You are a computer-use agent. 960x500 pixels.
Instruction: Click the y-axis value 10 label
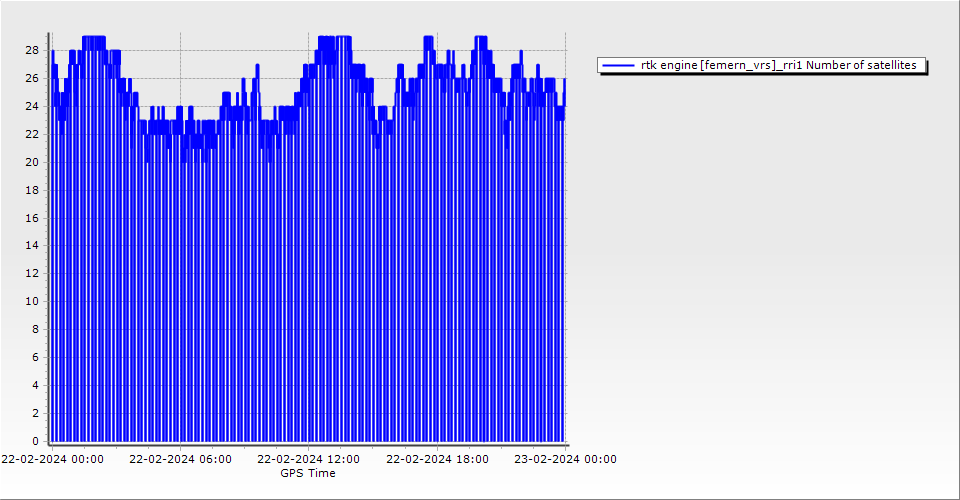(x=32, y=301)
